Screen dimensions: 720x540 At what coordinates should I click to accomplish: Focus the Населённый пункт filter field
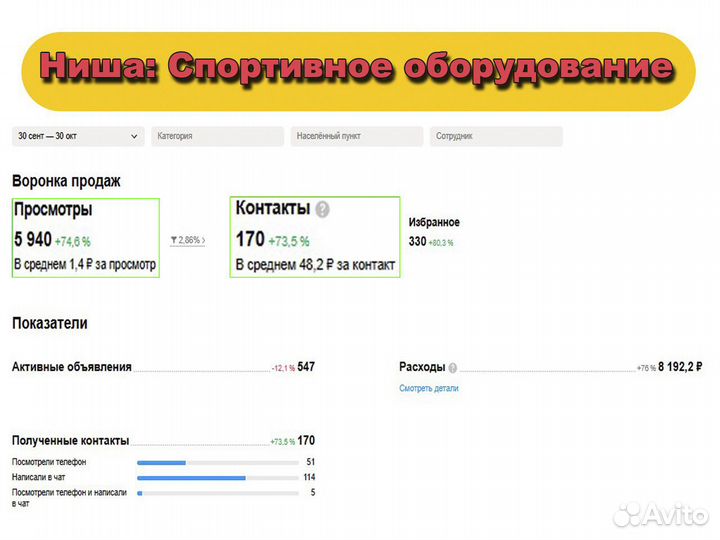(356, 136)
